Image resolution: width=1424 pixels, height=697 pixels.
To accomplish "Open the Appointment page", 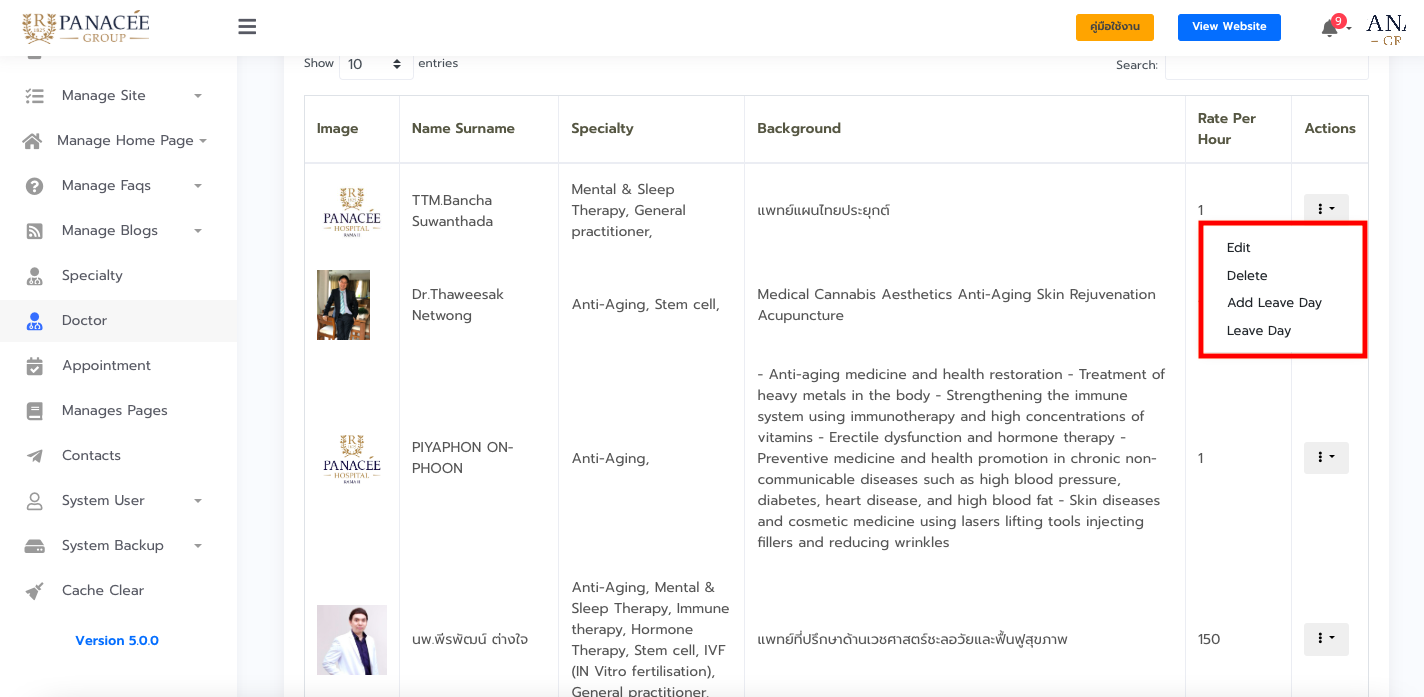I will pos(106,366).
